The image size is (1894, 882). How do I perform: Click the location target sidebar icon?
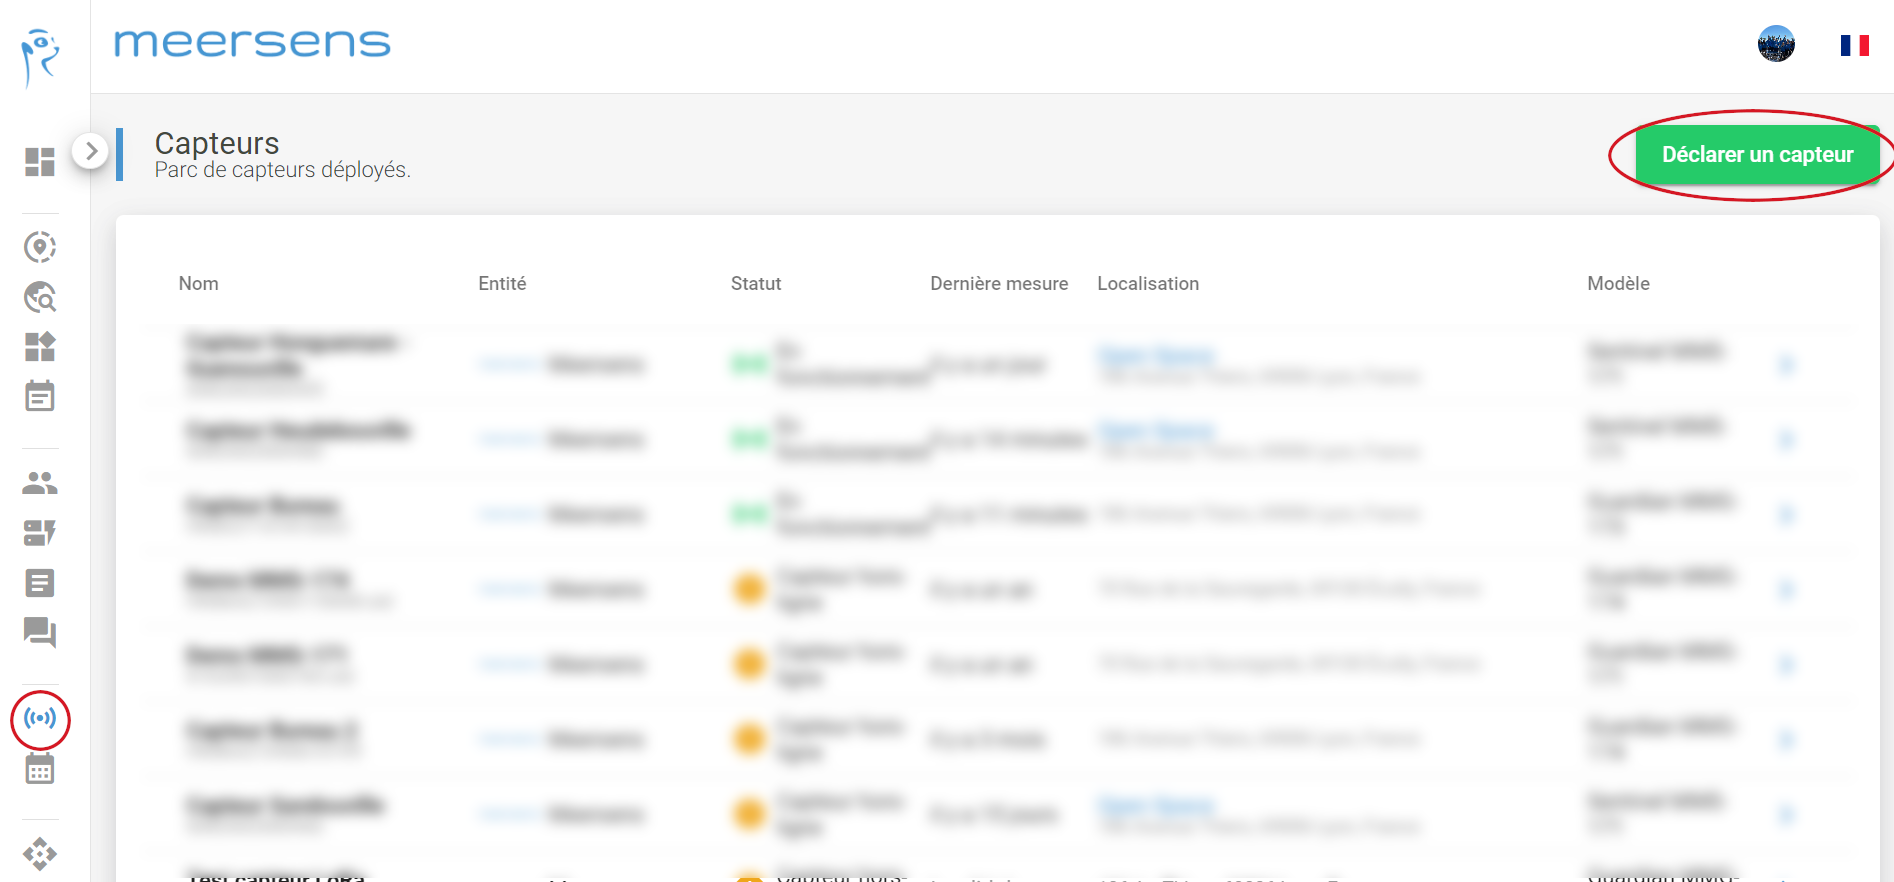click(x=40, y=247)
